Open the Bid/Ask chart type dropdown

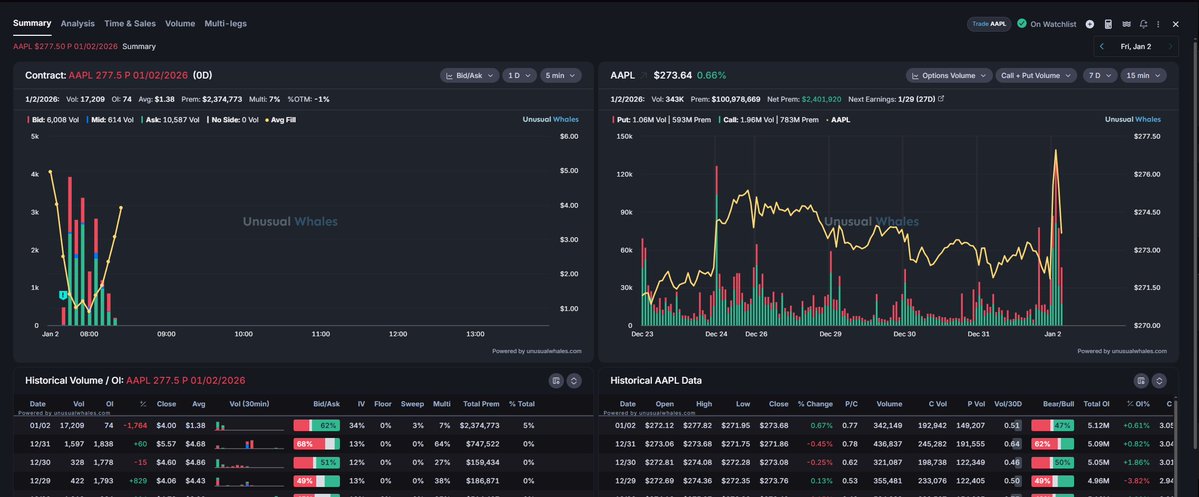(470, 76)
